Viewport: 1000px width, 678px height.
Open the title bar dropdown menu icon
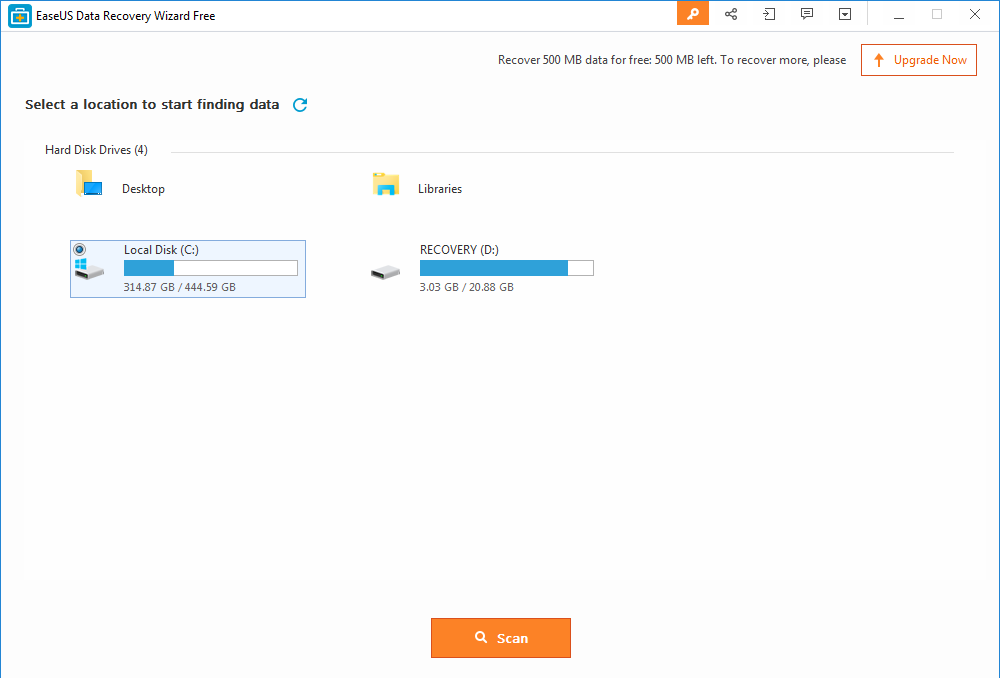click(x=845, y=14)
